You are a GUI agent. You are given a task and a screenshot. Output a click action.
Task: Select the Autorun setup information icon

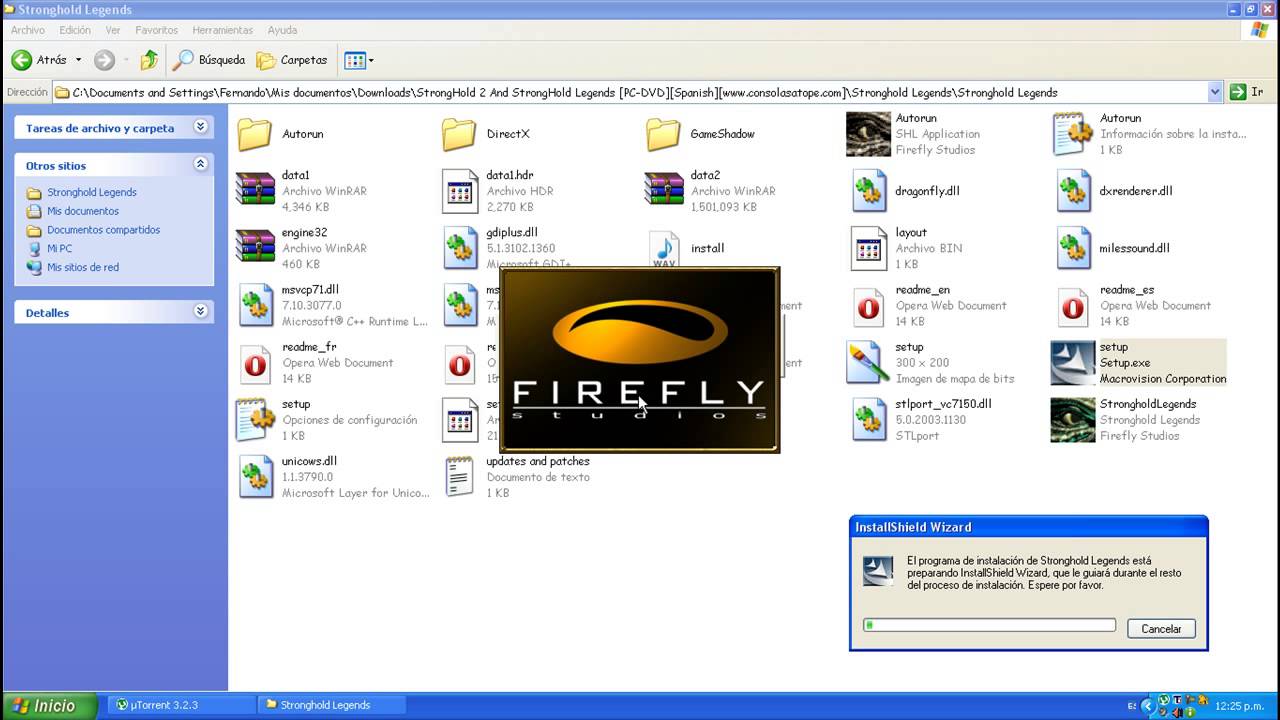tap(1072, 134)
